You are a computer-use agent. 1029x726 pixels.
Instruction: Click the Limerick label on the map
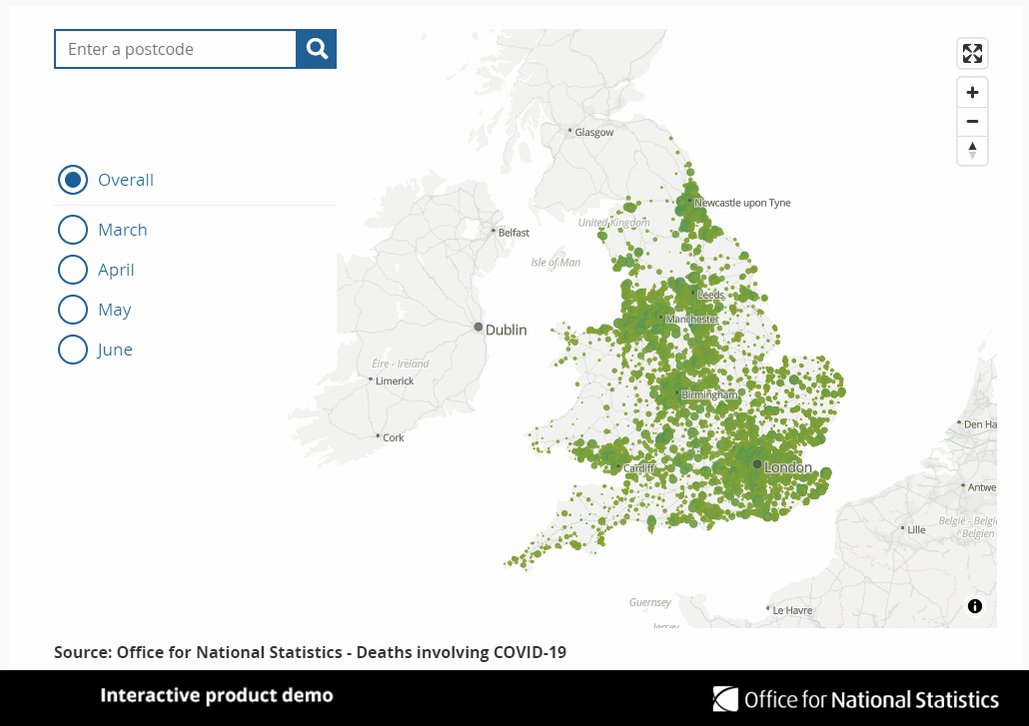coord(394,381)
